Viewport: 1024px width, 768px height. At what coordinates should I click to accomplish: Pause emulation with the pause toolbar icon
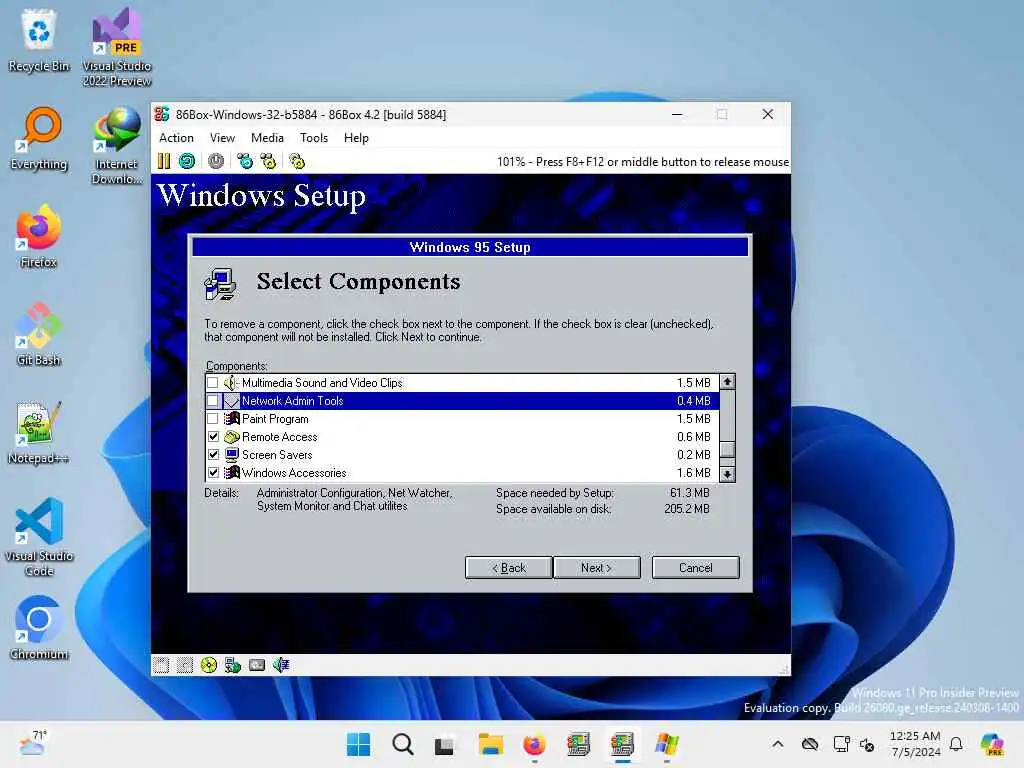[164, 161]
